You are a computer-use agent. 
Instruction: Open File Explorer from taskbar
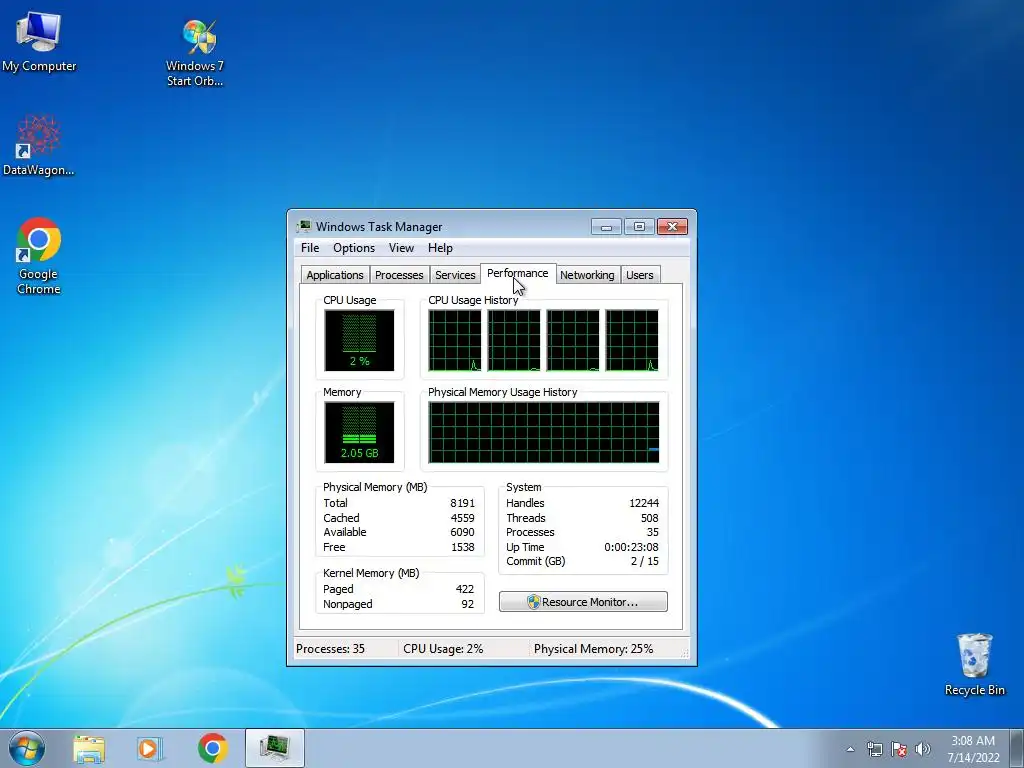coord(89,749)
